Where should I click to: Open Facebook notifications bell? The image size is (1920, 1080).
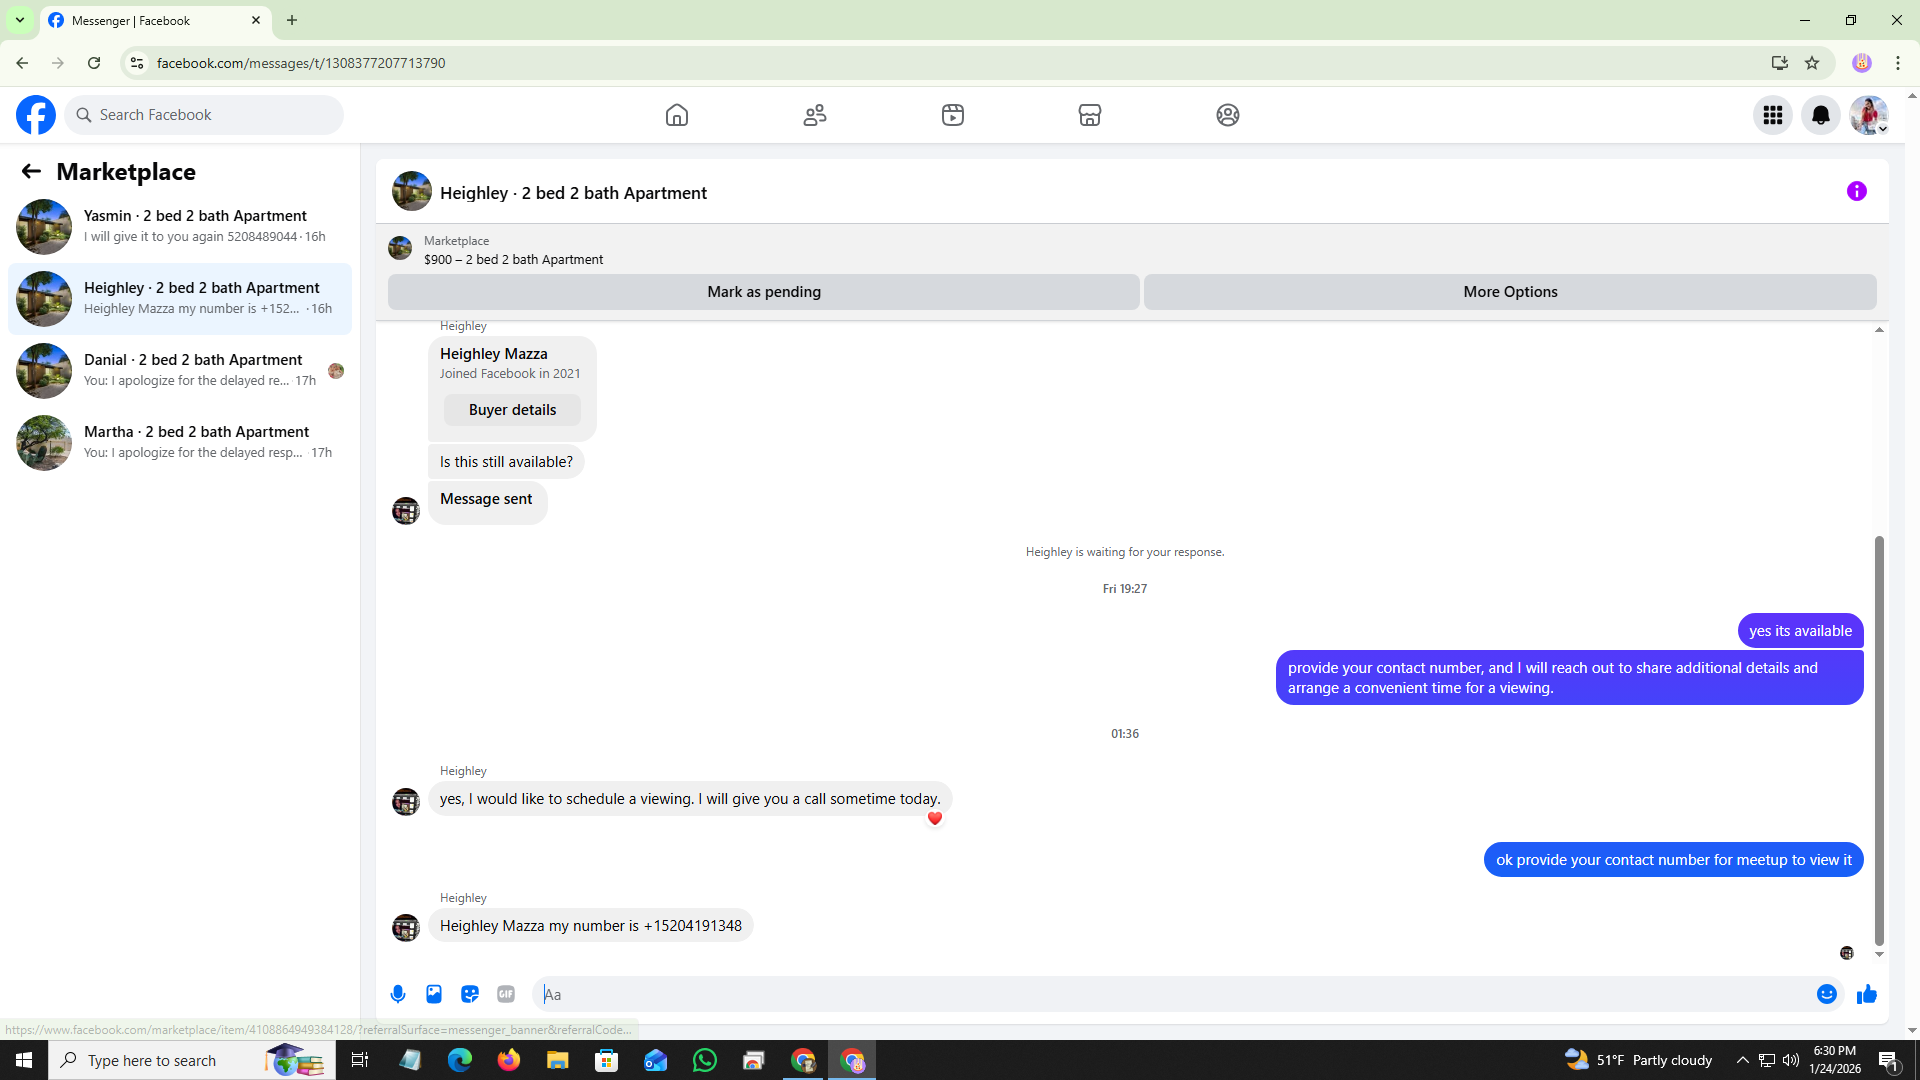tap(1820, 115)
